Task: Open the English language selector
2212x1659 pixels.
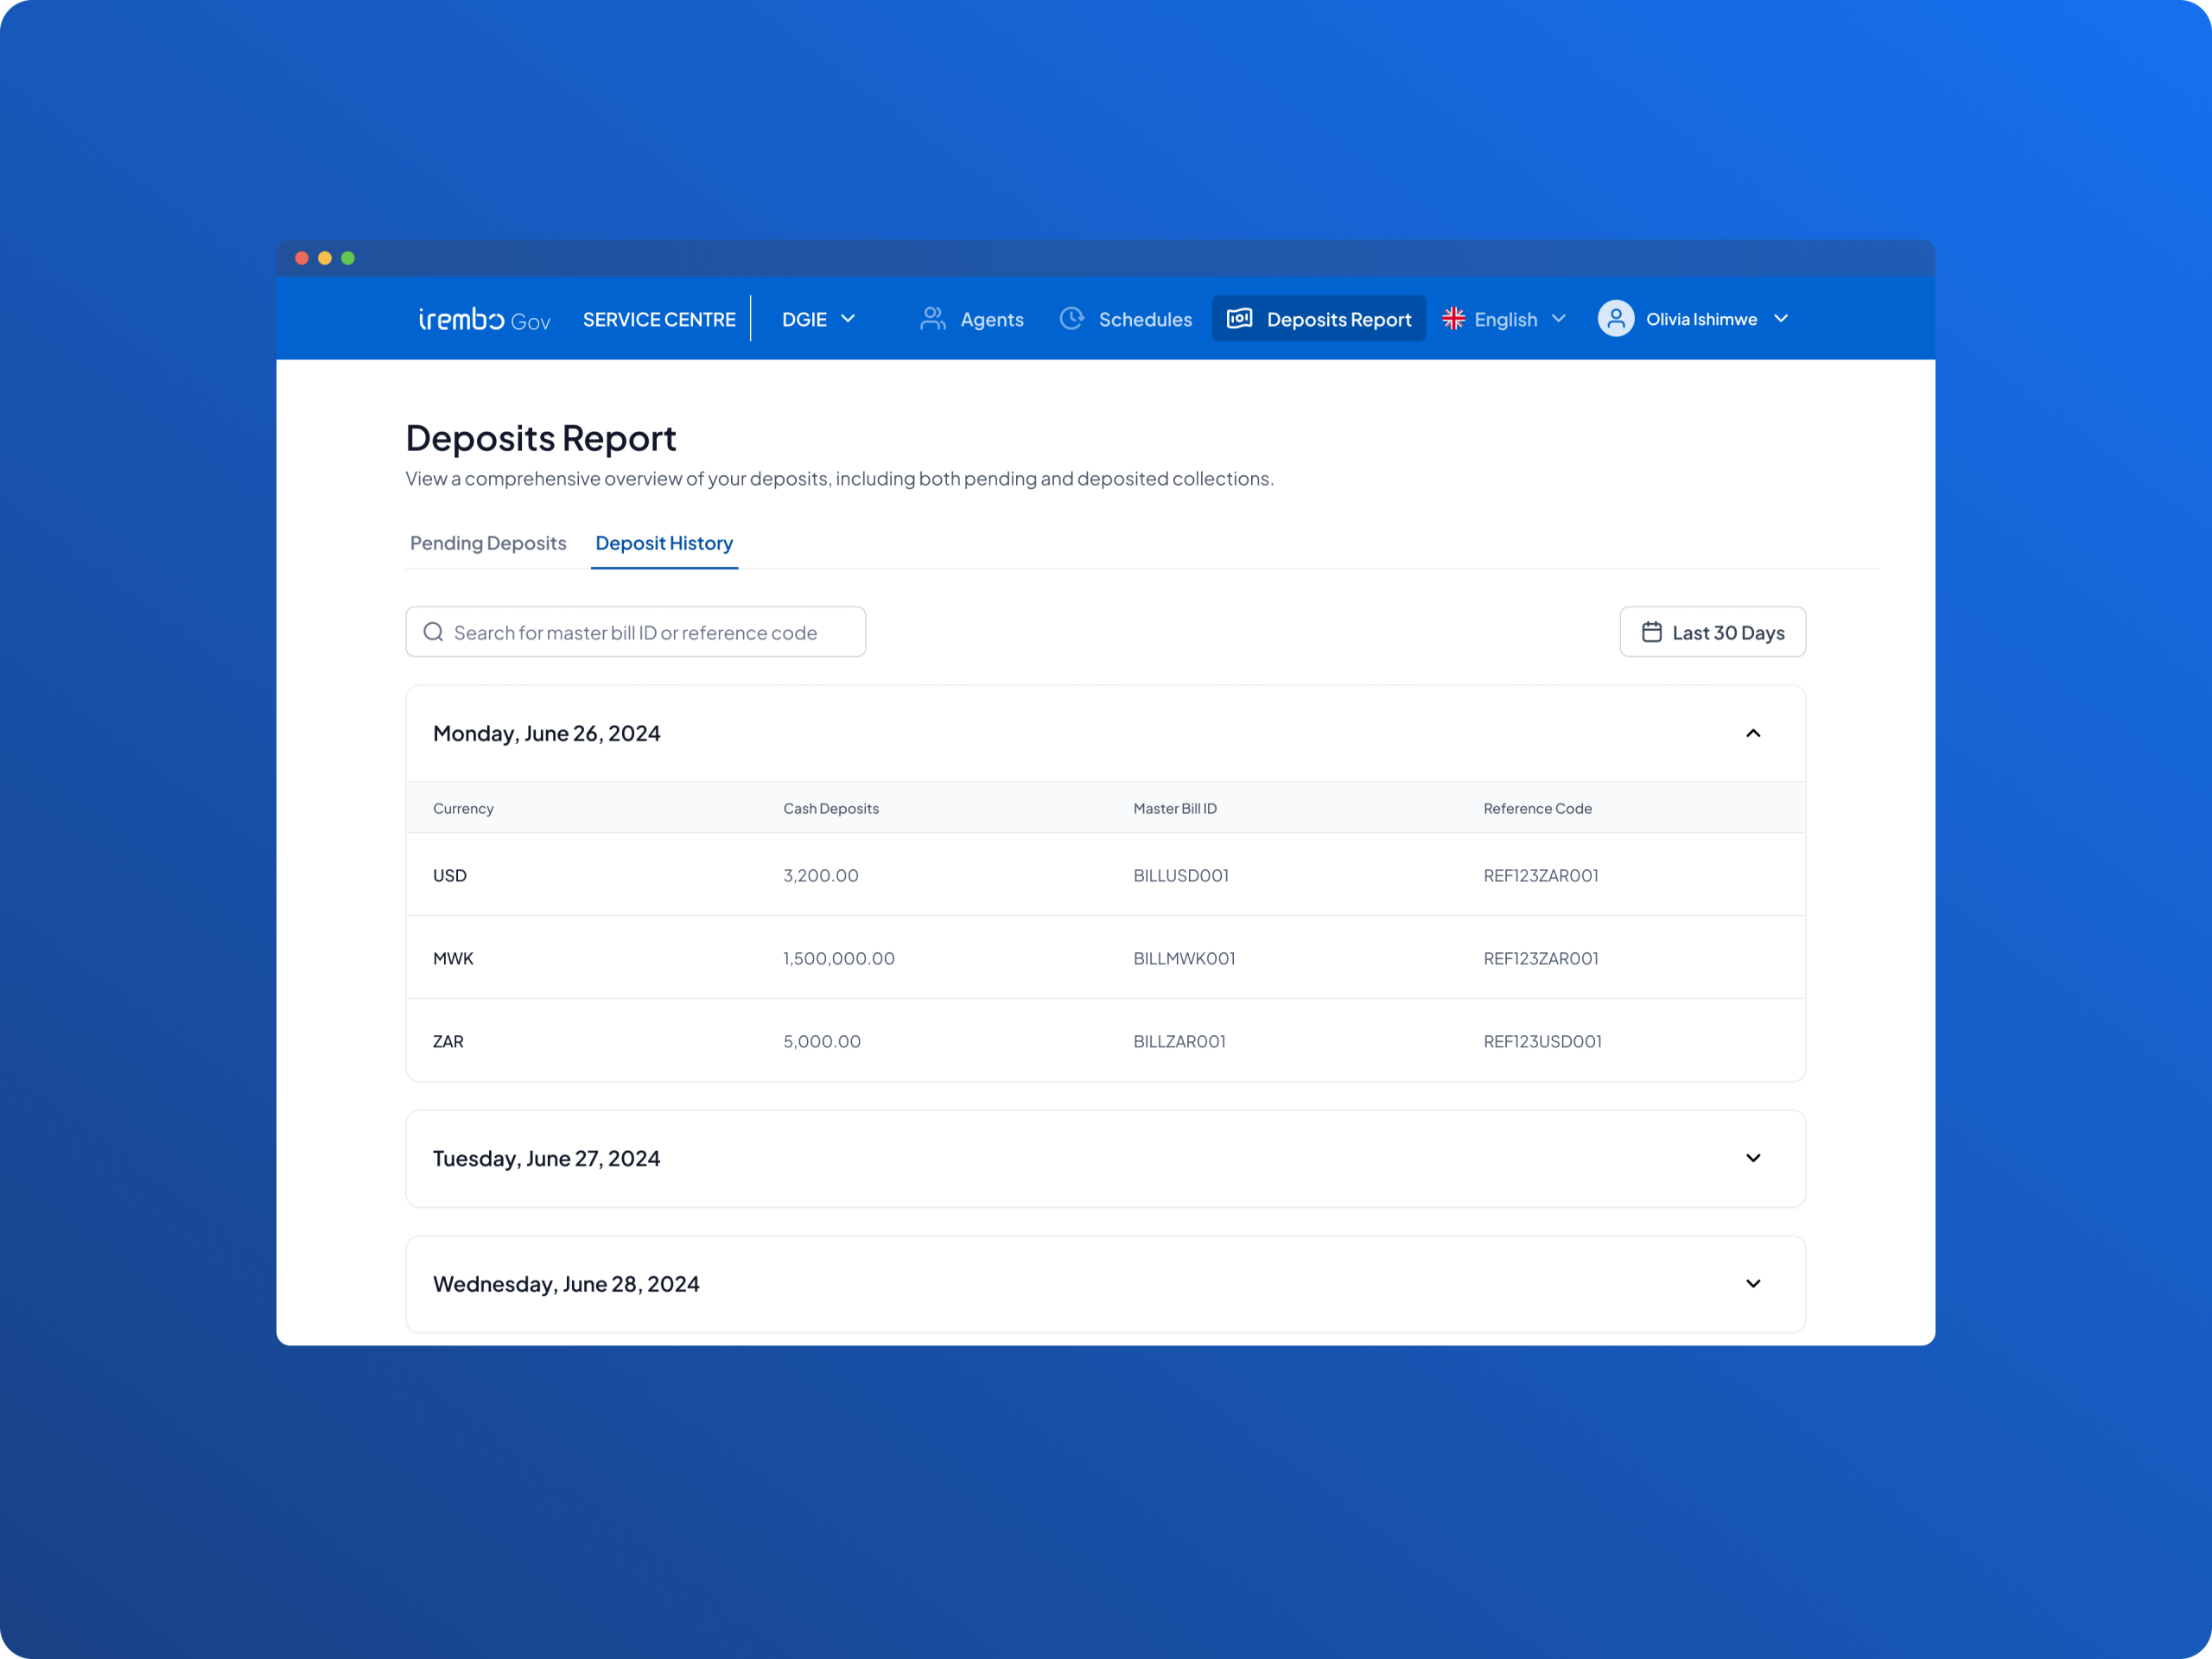Action: pyautogui.click(x=1503, y=319)
